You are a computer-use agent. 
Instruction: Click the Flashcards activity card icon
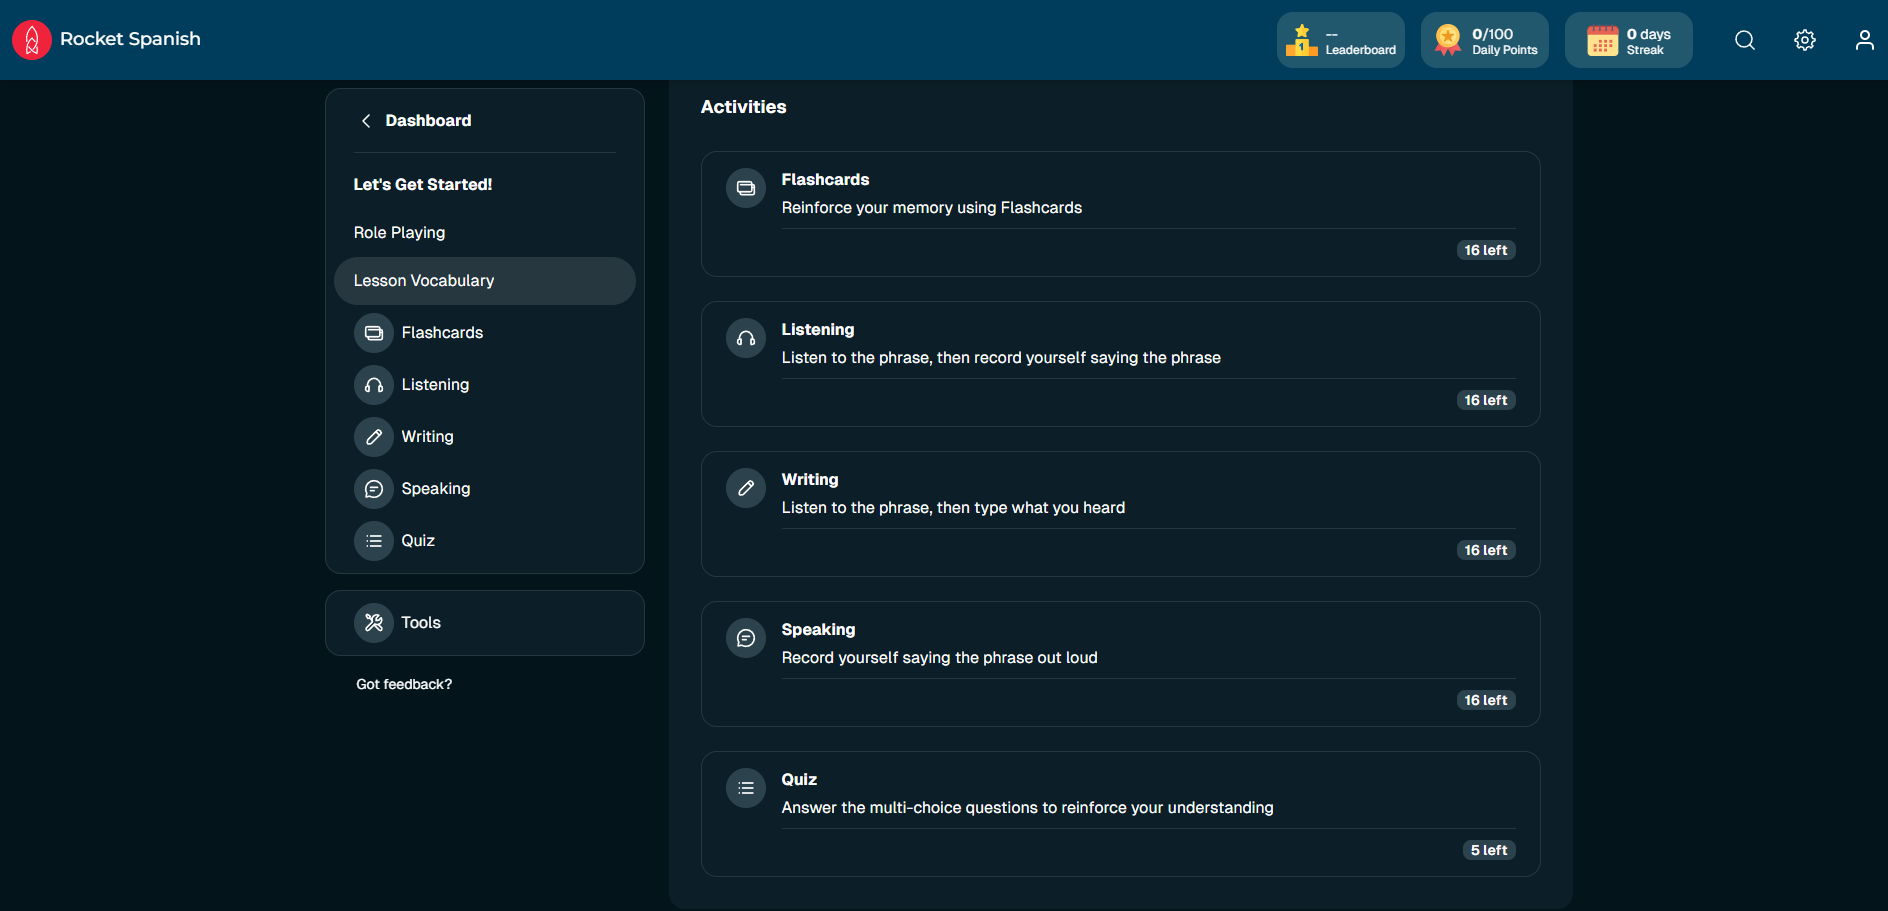(x=746, y=188)
